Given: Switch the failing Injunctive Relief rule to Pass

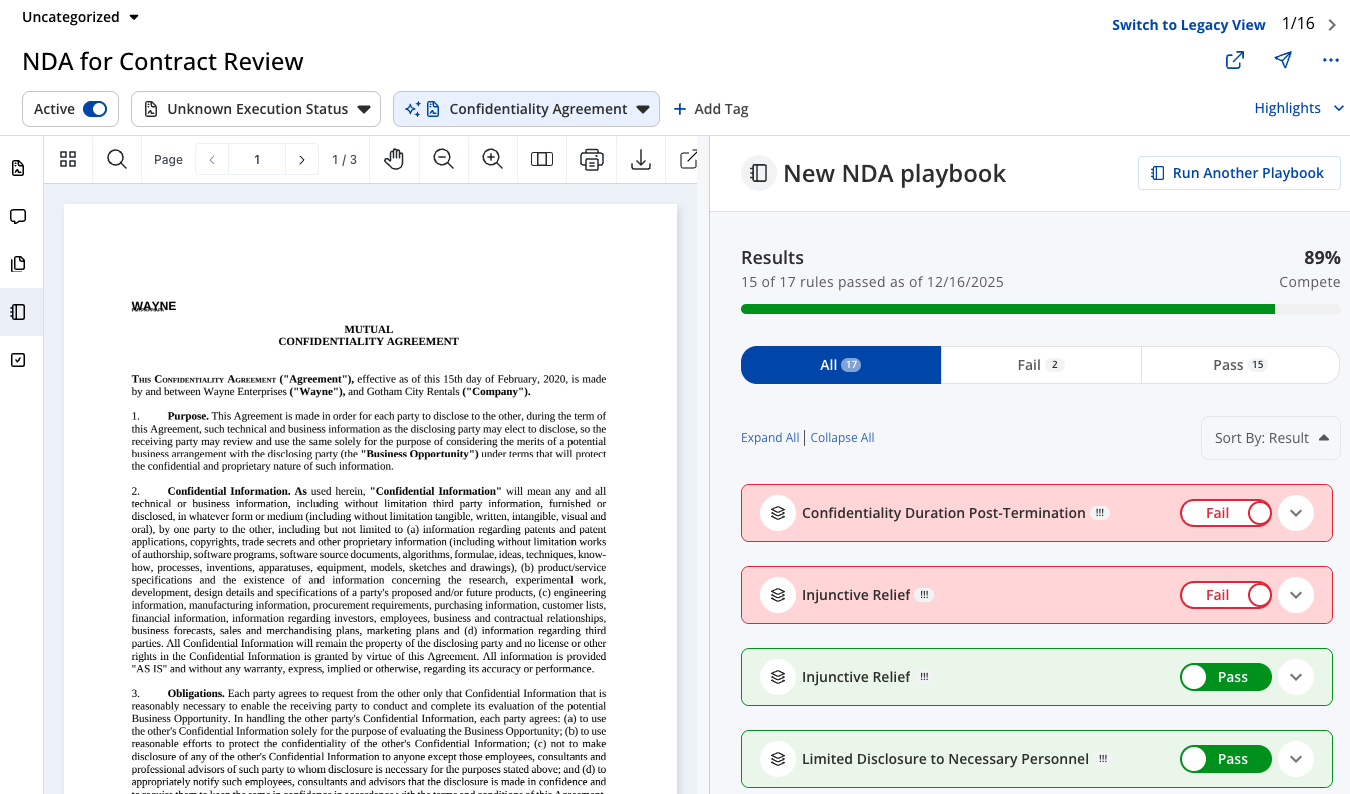Looking at the screenshot, I should coord(1226,594).
